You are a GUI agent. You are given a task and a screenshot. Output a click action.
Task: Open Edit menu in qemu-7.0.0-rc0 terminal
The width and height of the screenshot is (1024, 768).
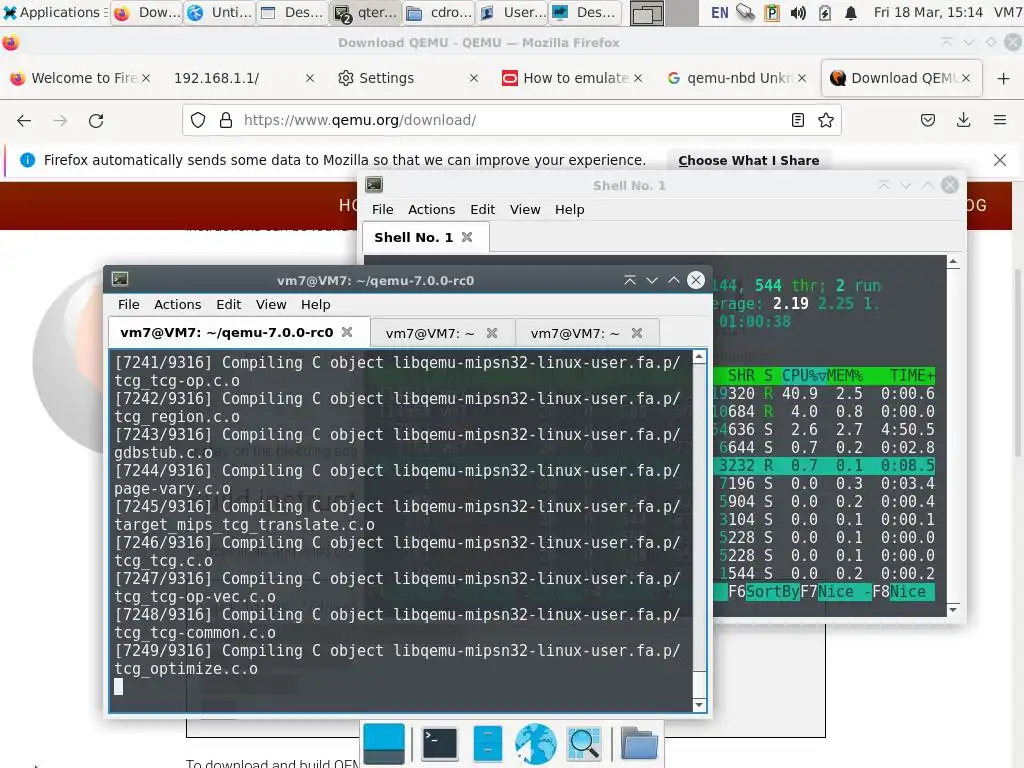(229, 305)
